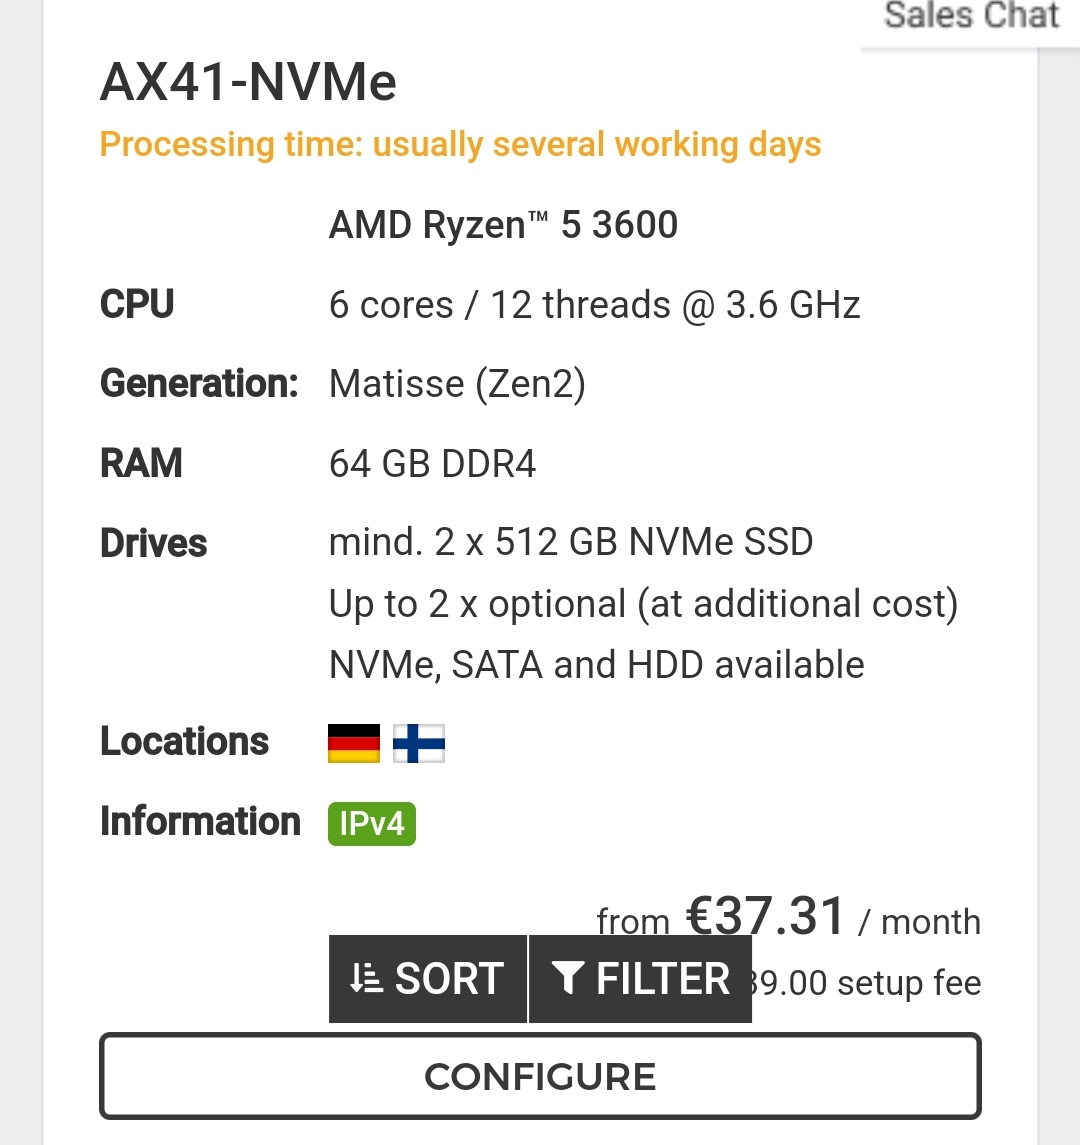Click the German flag location icon

[x=353, y=743]
